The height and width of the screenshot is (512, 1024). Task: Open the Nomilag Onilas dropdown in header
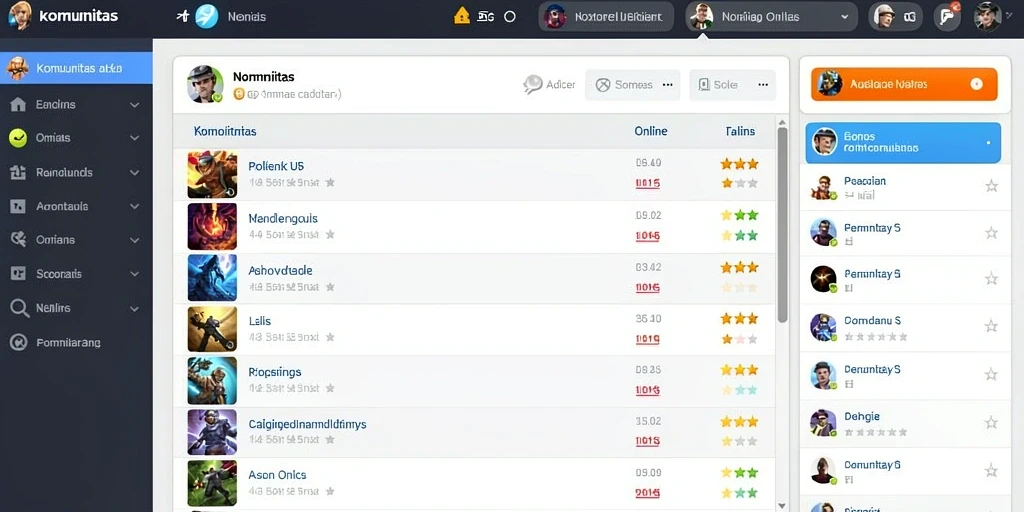[x=771, y=16]
